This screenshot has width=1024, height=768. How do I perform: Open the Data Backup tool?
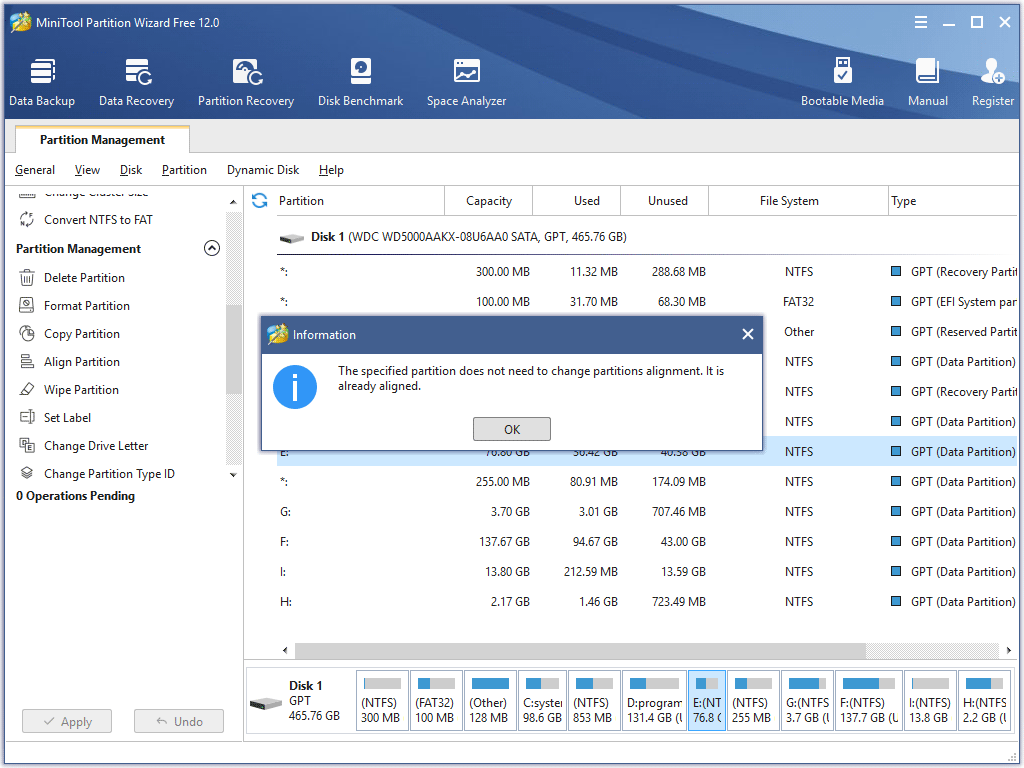click(42, 82)
